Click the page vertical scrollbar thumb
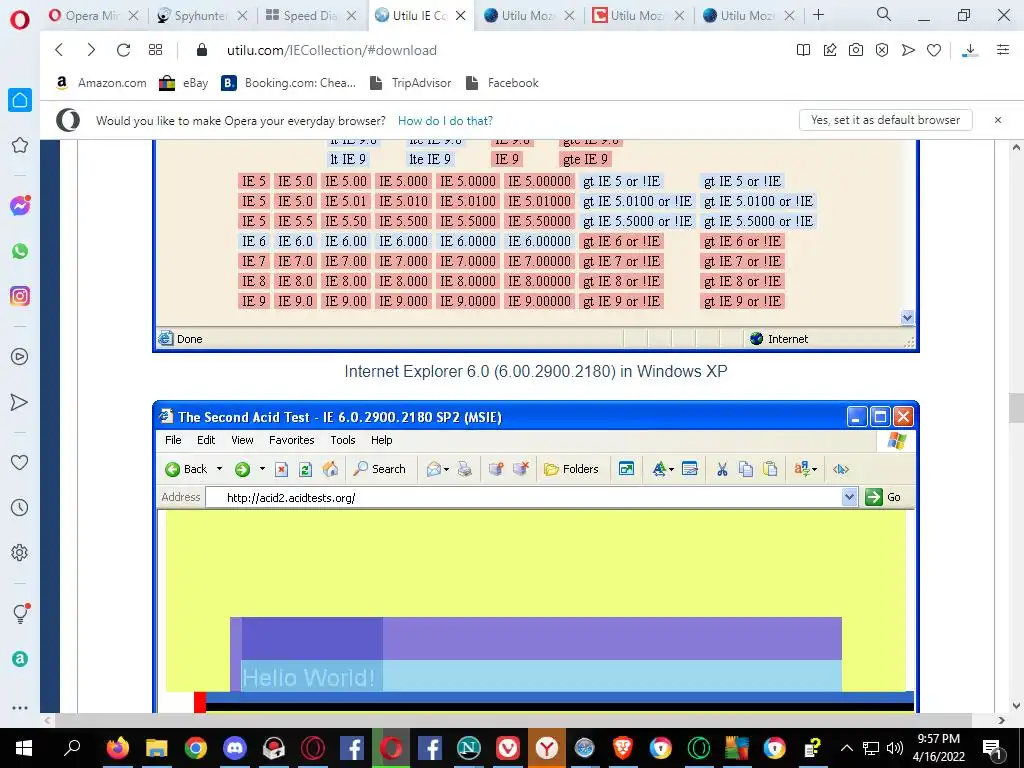The width and height of the screenshot is (1024, 768). tap(1016, 408)
